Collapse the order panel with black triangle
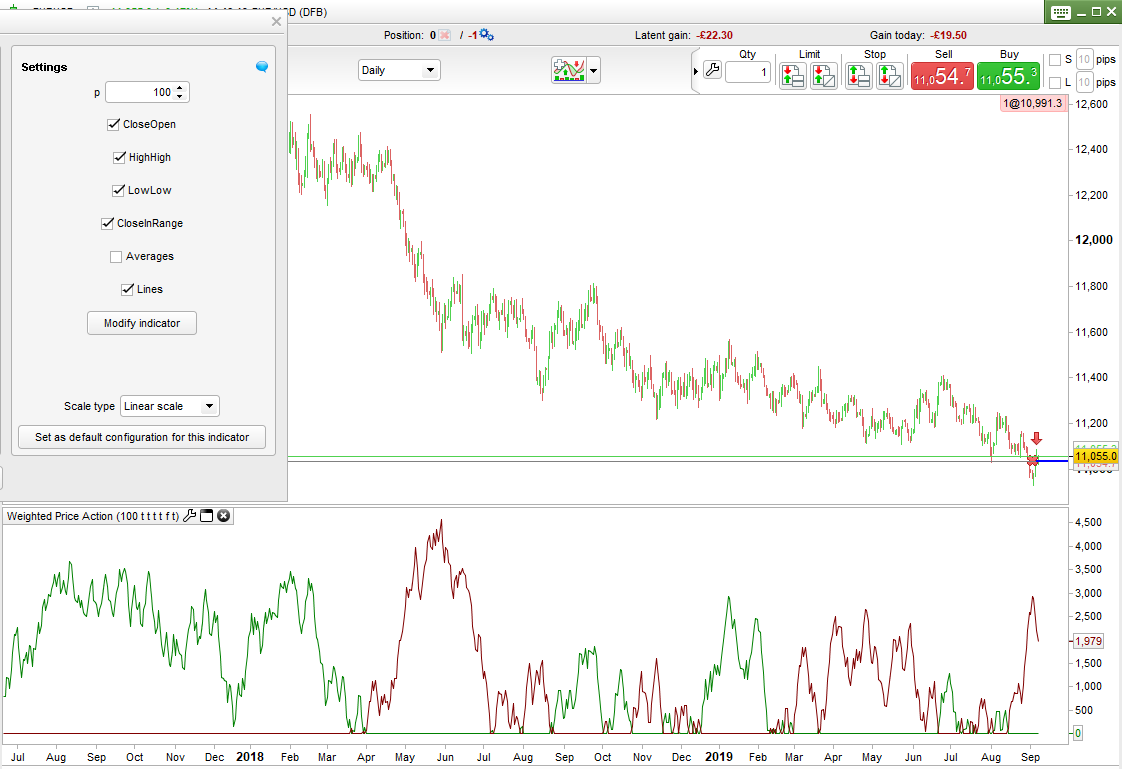Screen dimensions: 1122x769 coord(696,72)
